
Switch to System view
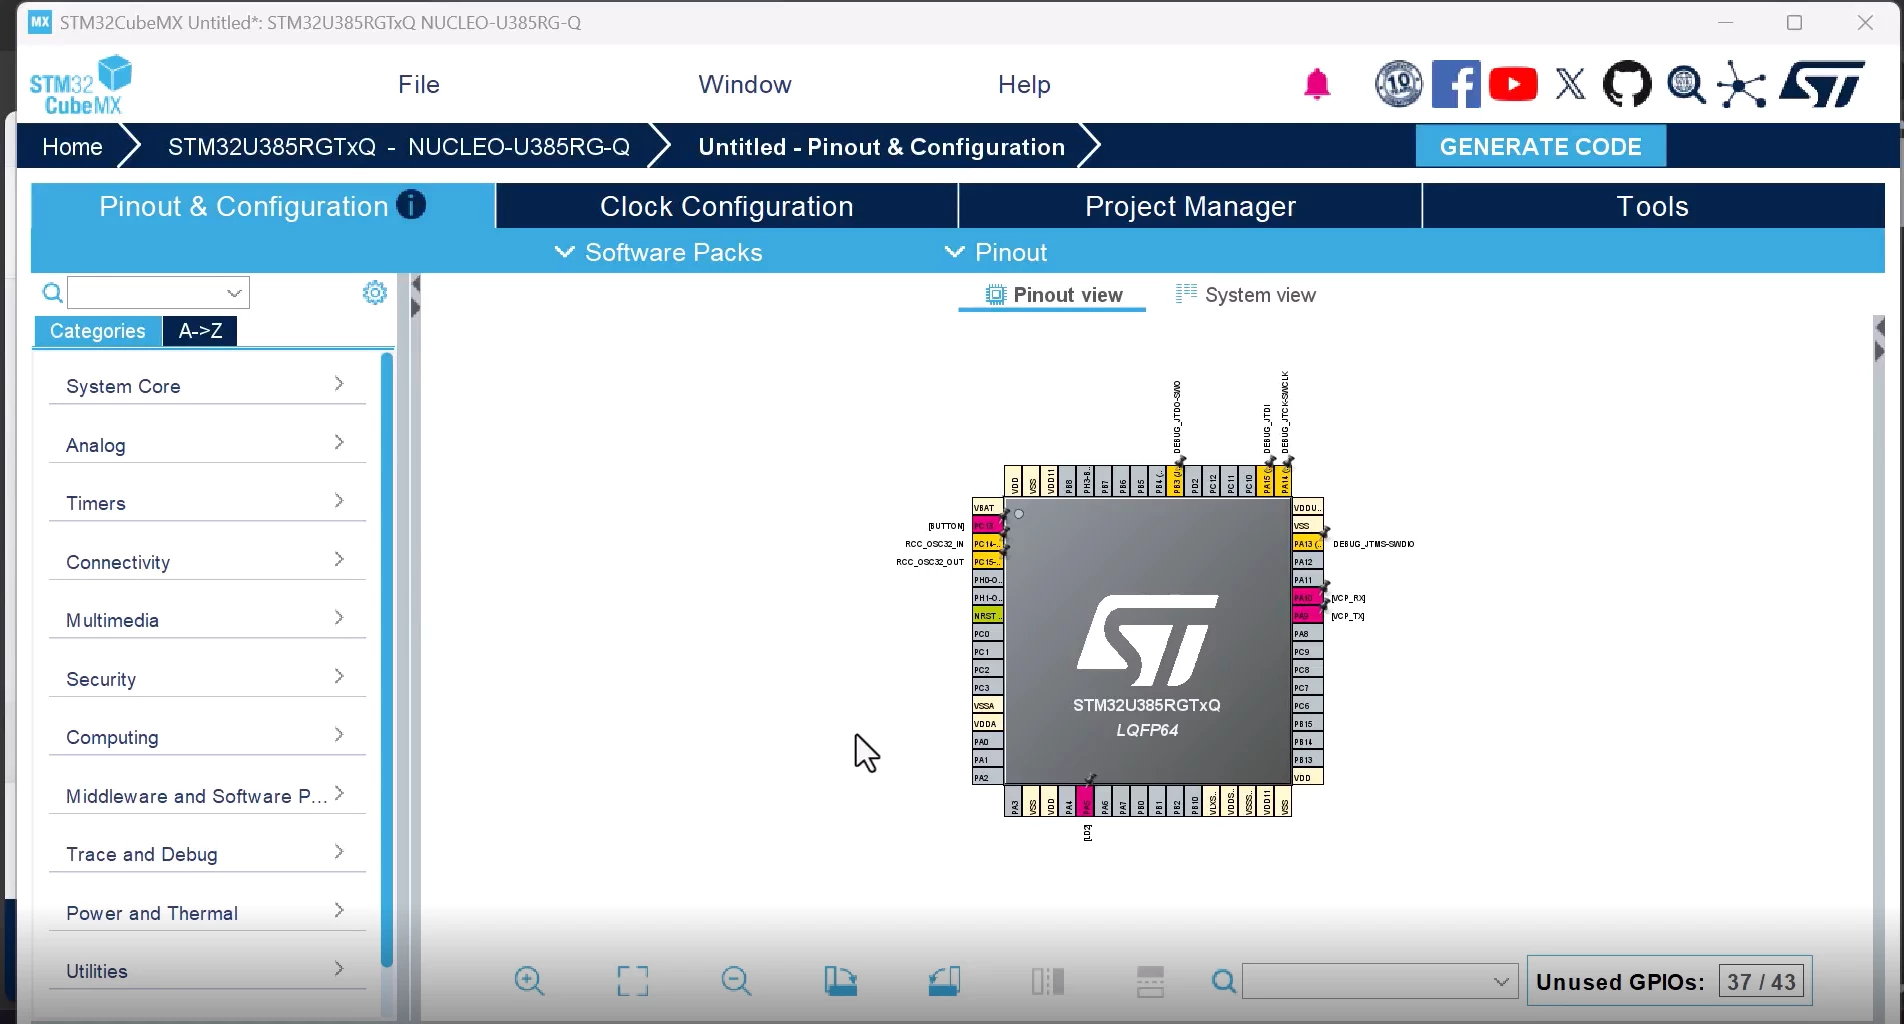(x=1246, y=295)
